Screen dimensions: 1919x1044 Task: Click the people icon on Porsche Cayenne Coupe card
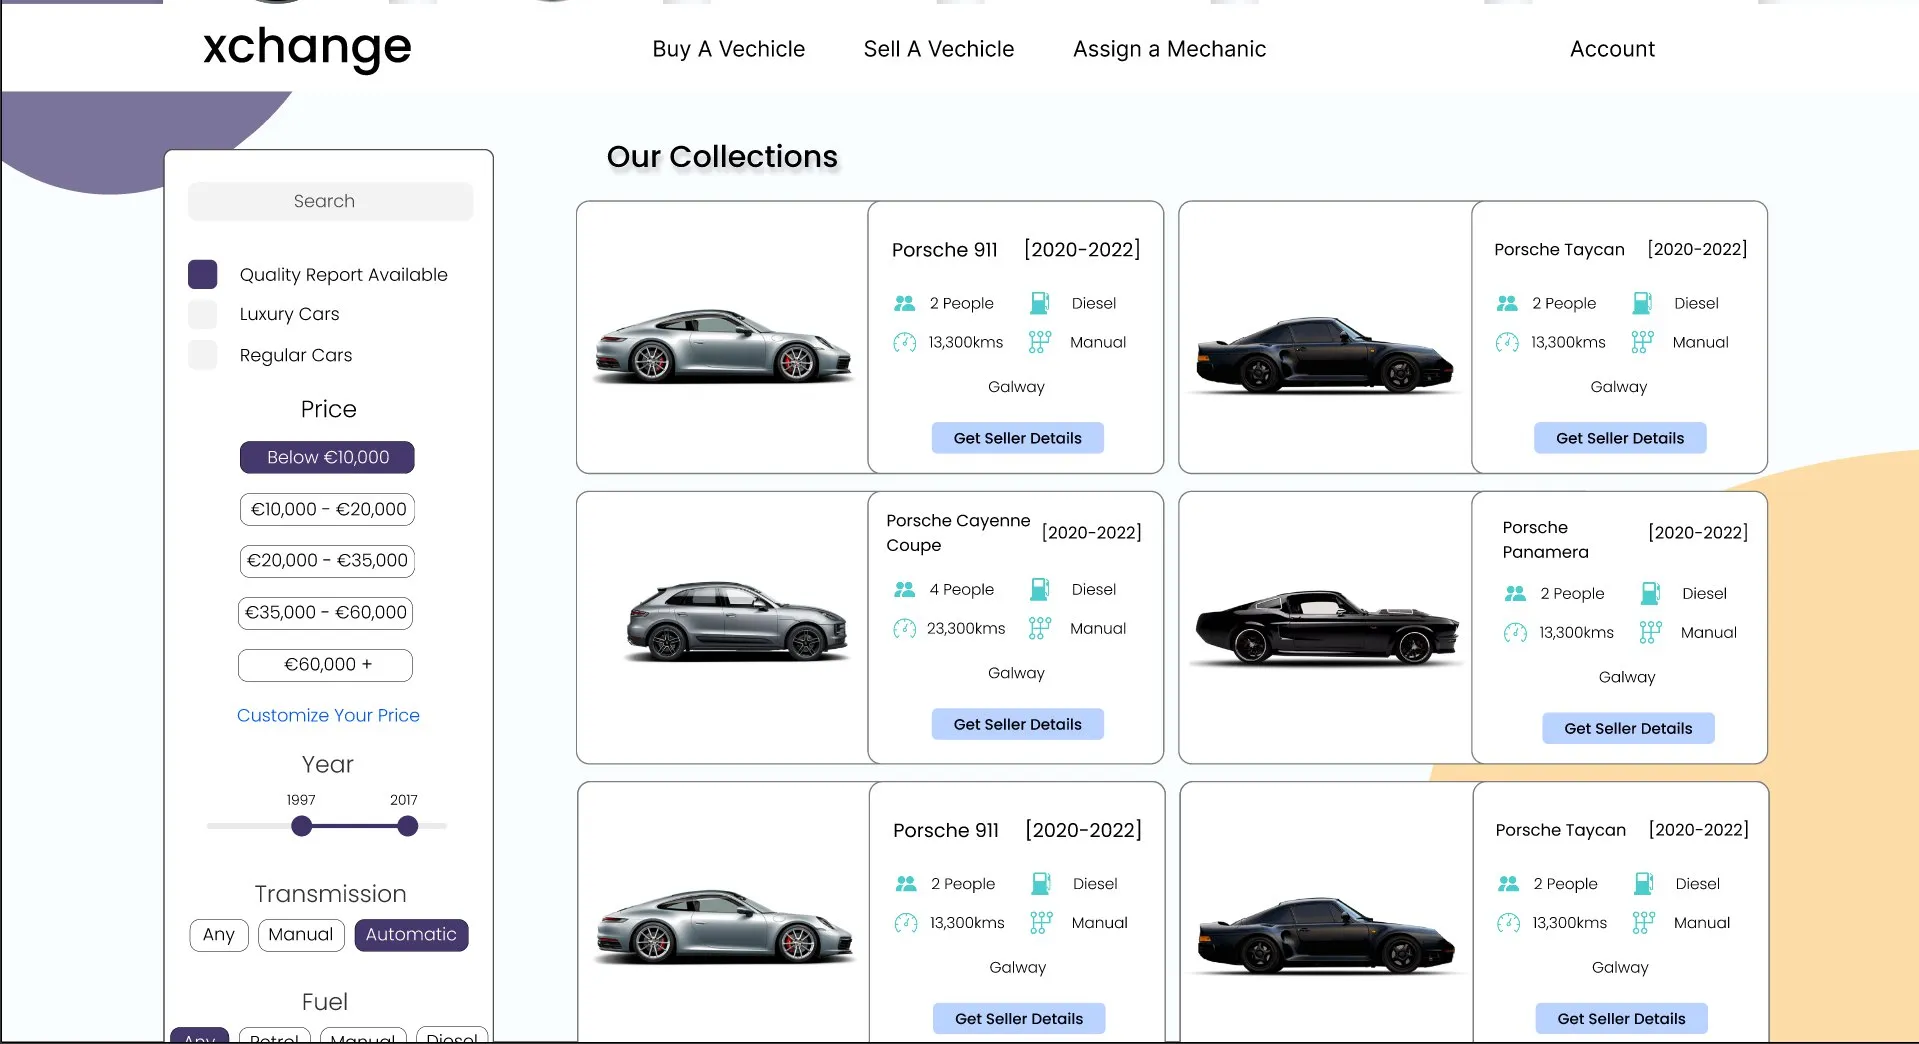(x=904, y=589)
